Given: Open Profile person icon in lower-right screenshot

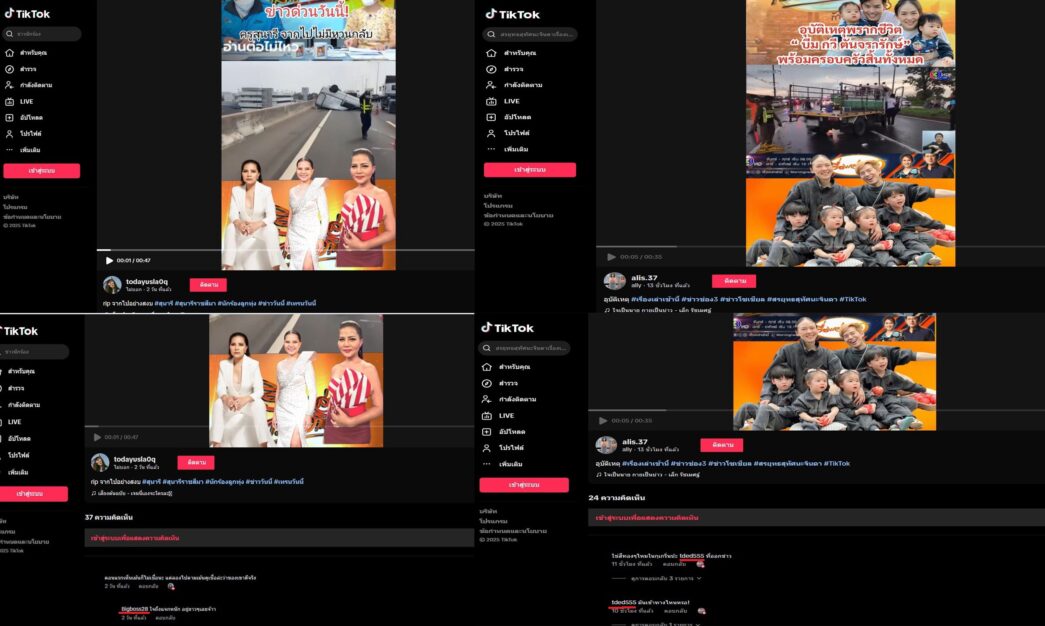Looking at the screenshot, I should pos(487,447).
